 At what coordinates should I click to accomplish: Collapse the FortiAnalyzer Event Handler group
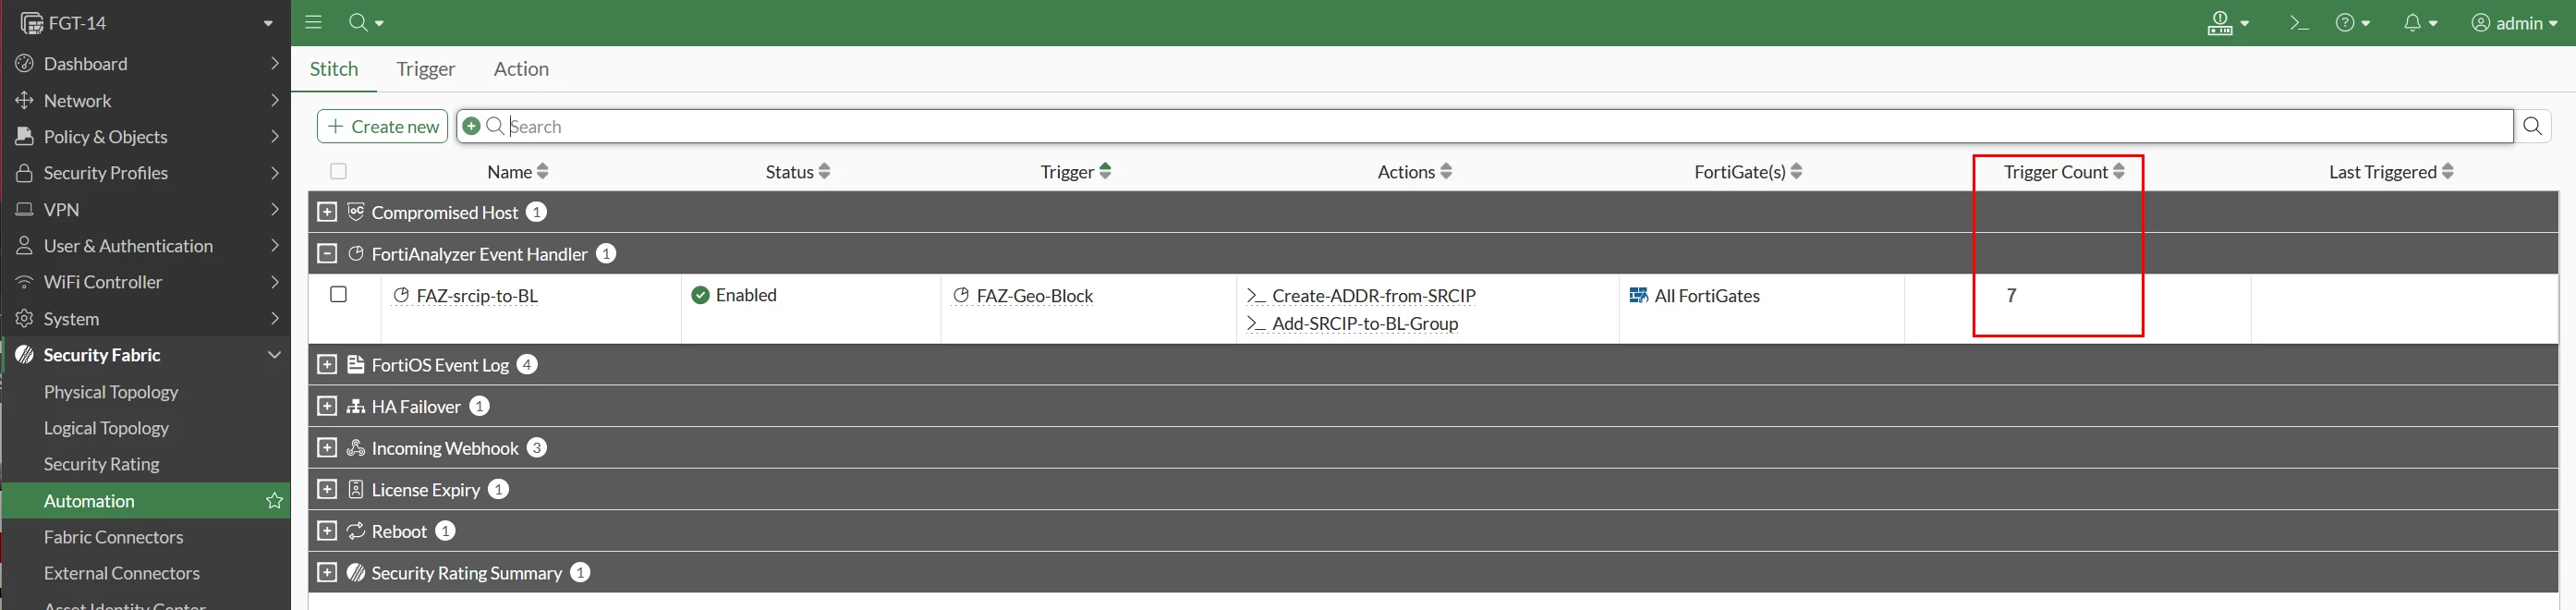(x=327, y=254)
